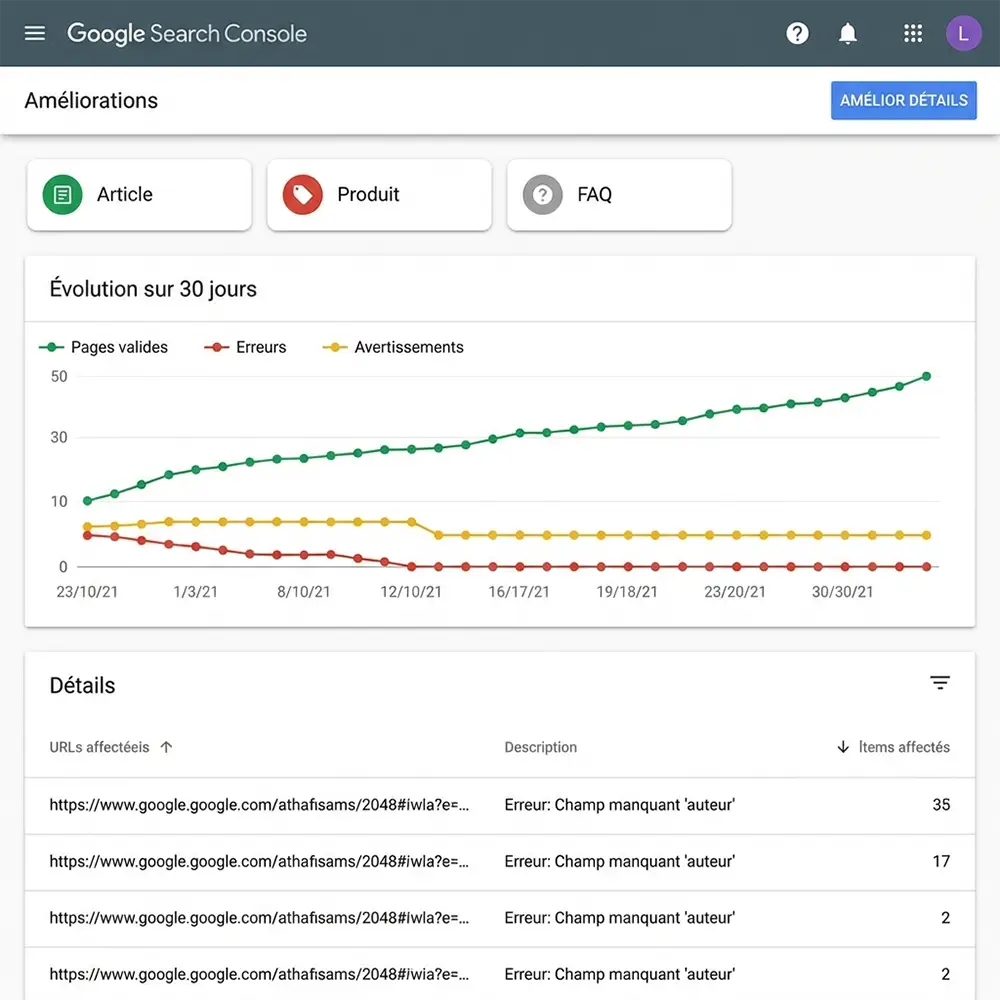Open the help icon in the top bar
Image resolution: width=1000 pixels, height=1000 pixels.
tap(797, 33)
